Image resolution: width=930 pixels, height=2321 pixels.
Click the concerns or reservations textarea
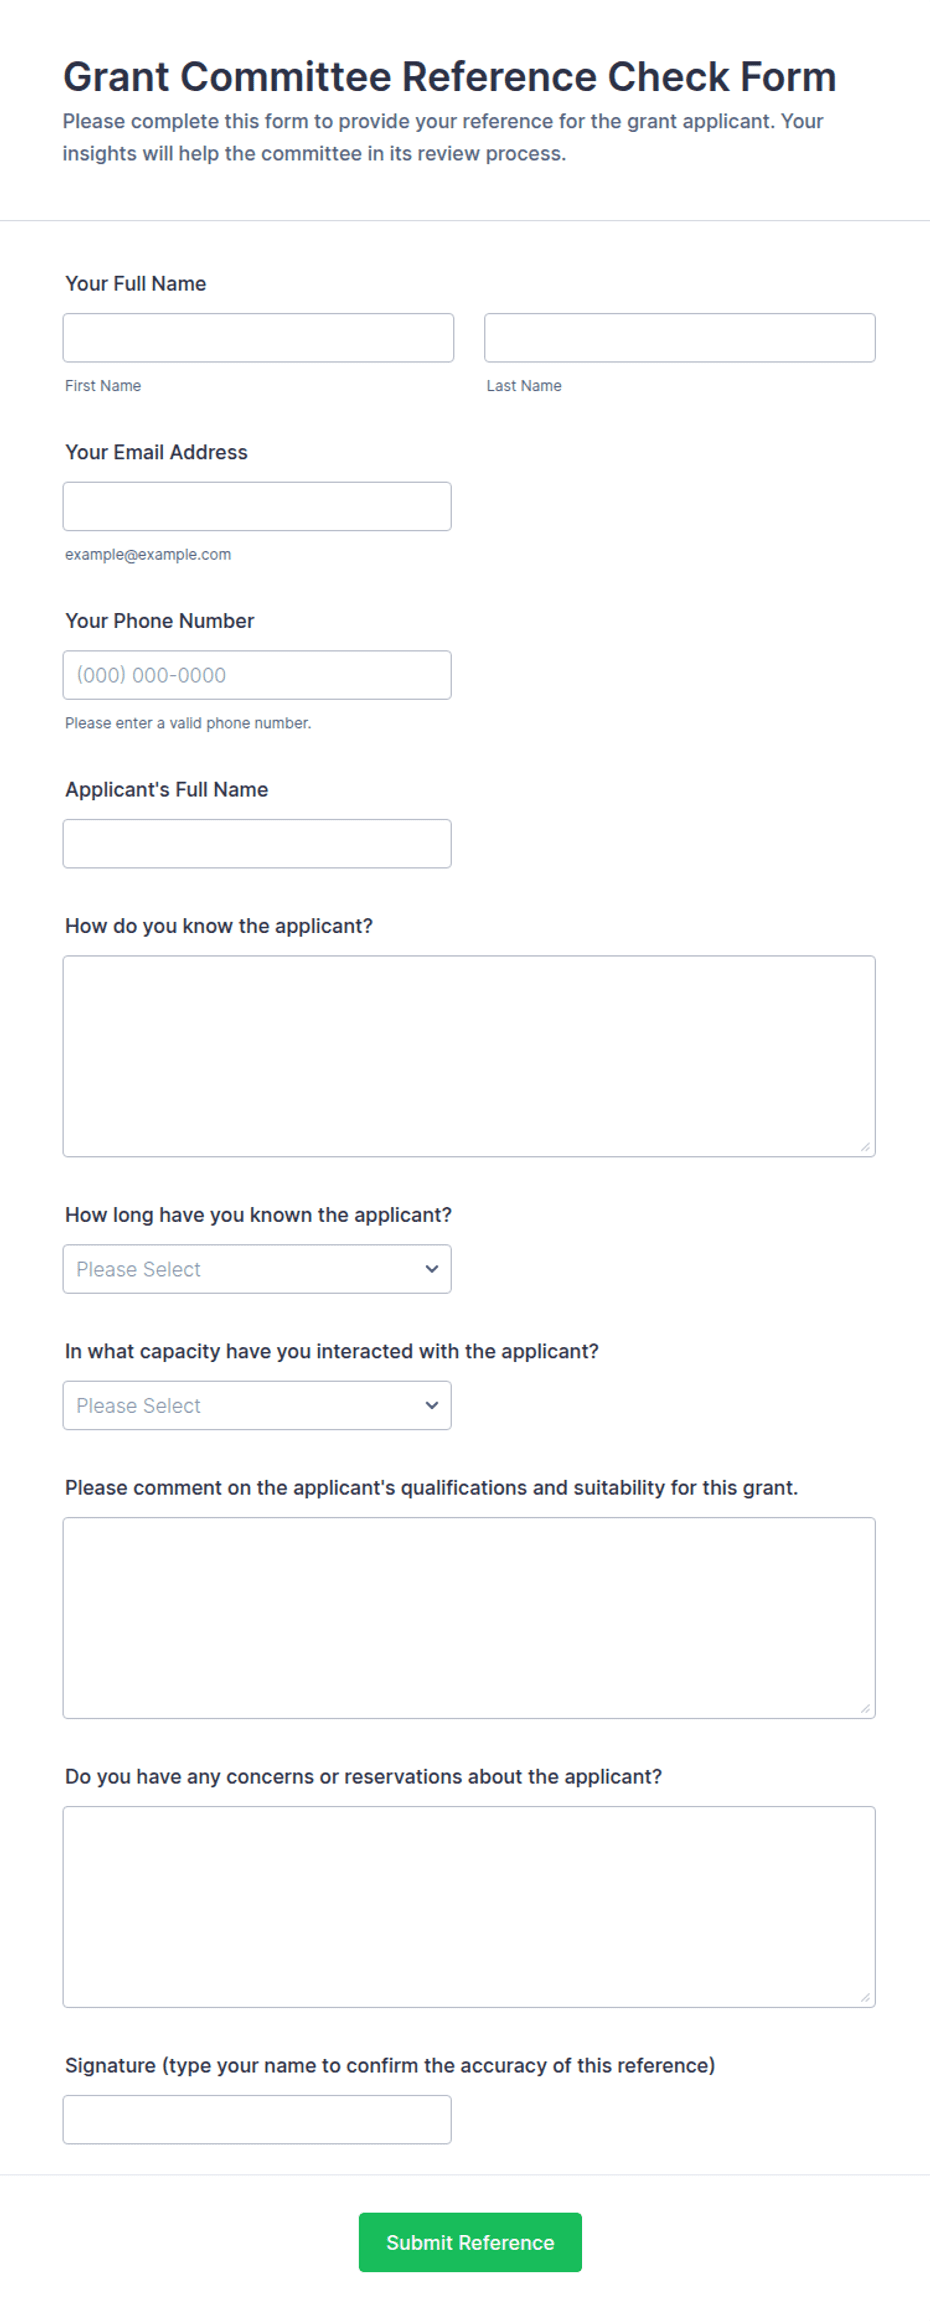click(x=469, y=1907)
